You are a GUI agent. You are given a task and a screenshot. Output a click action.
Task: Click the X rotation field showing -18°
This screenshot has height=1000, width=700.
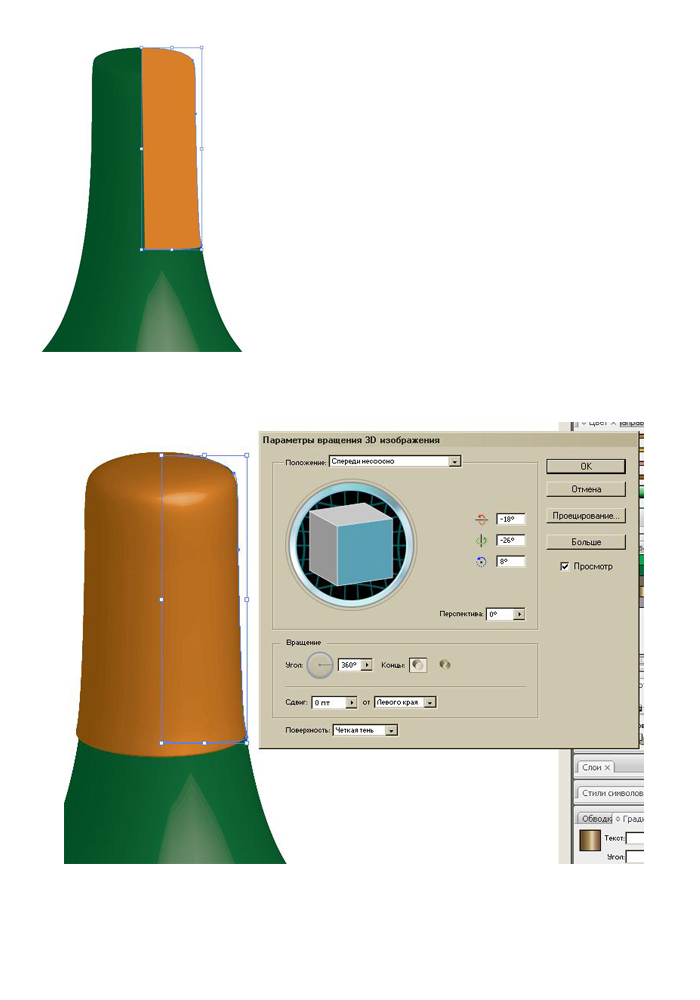click(510, 520)
